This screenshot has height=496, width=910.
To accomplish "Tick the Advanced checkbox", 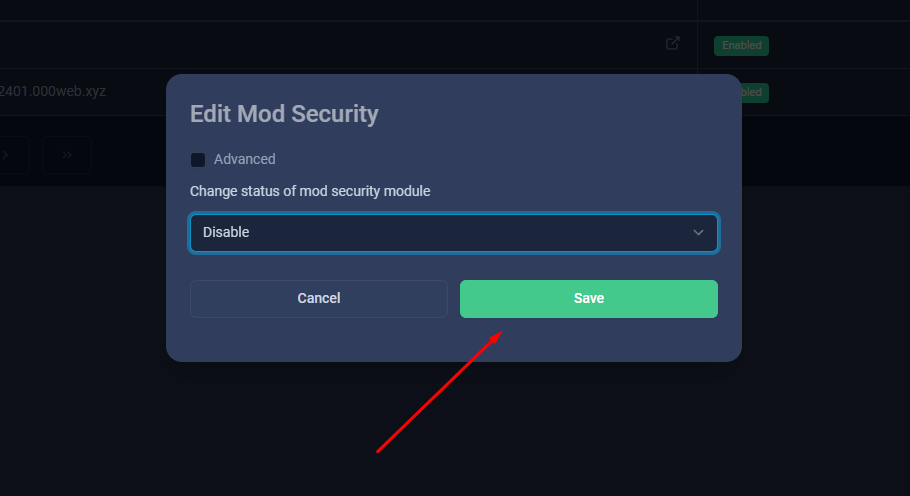I will (198, 160).
